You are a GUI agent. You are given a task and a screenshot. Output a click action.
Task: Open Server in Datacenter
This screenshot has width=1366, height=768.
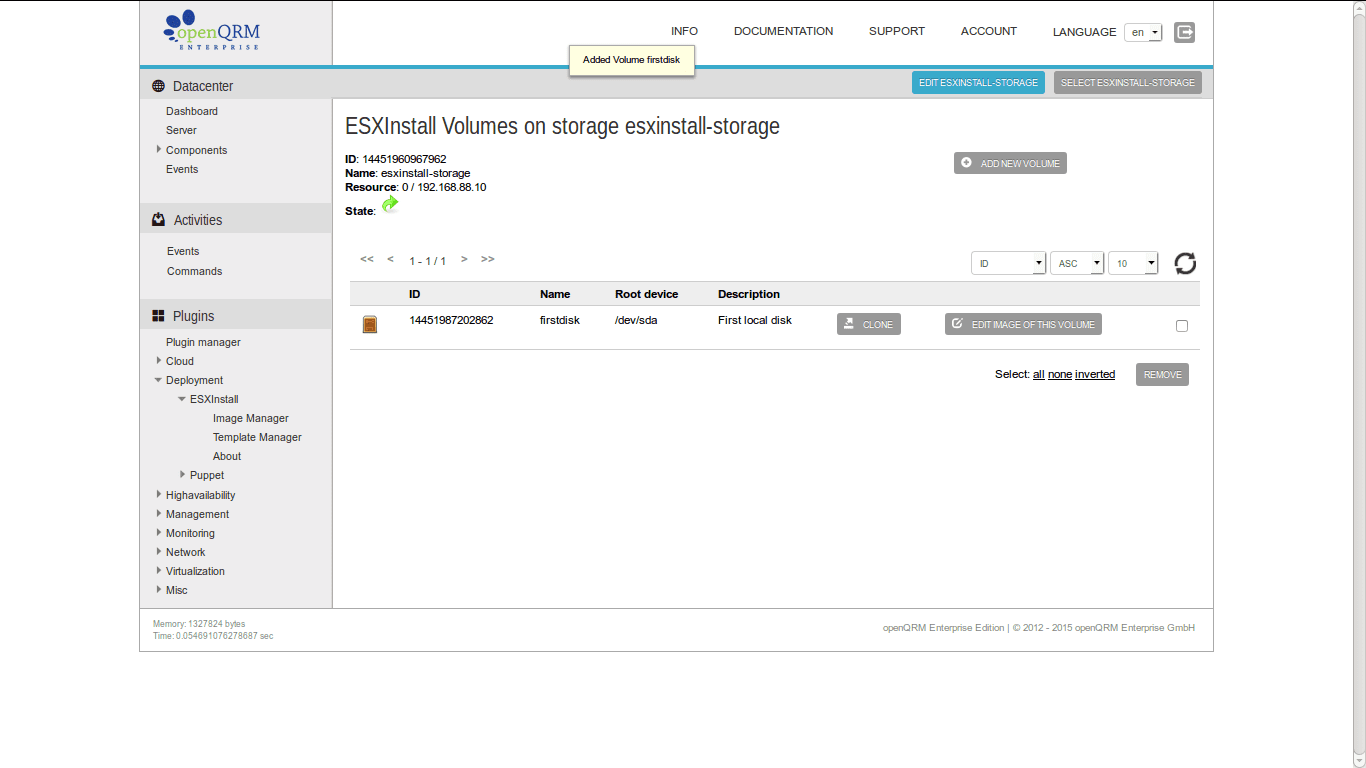tap(181, 130)
